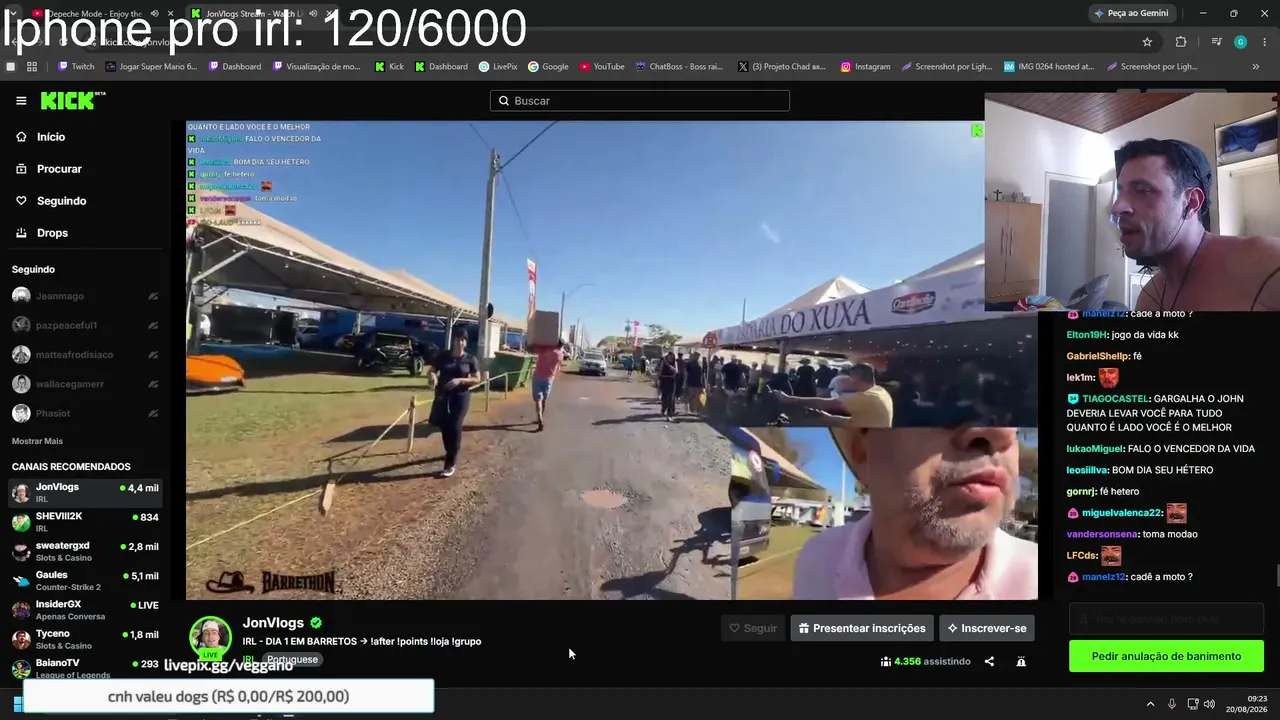Image resolution: width=1280 pixels, height=720 pixels.
Task: Focus the Buscar search field
Action: [640, 101]
